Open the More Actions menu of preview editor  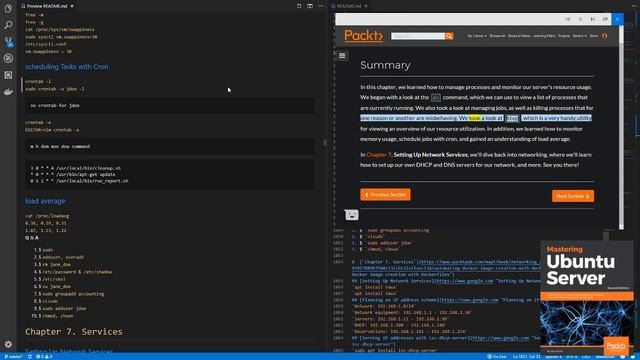click(321, 6)
